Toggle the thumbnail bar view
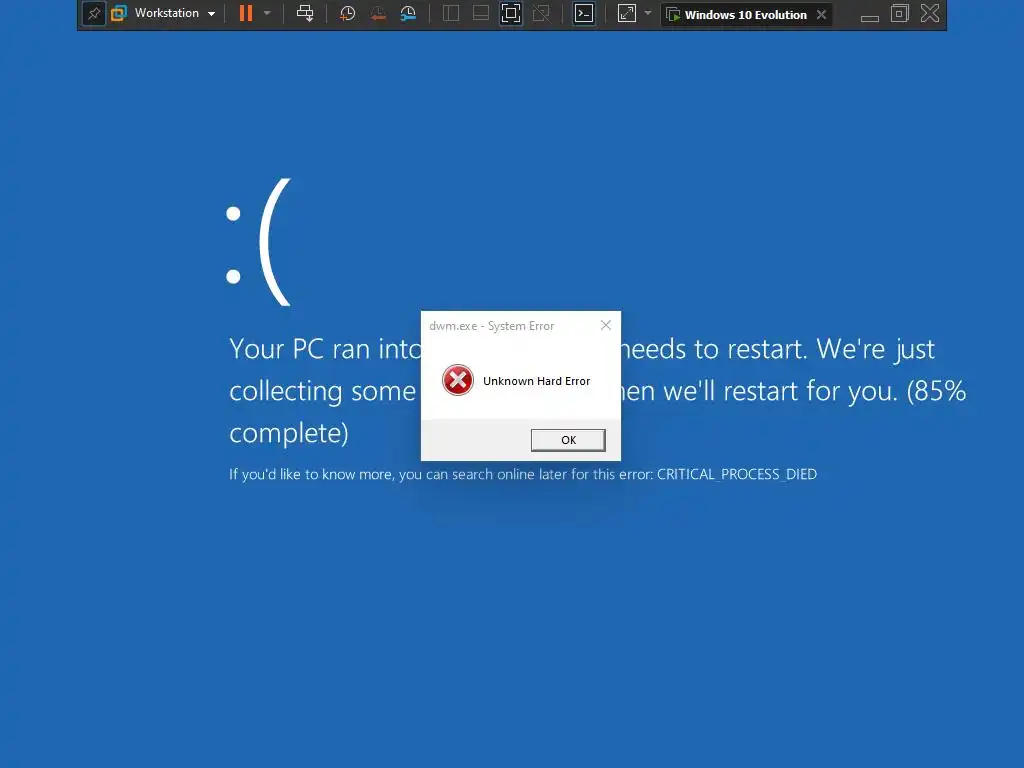 481,14
